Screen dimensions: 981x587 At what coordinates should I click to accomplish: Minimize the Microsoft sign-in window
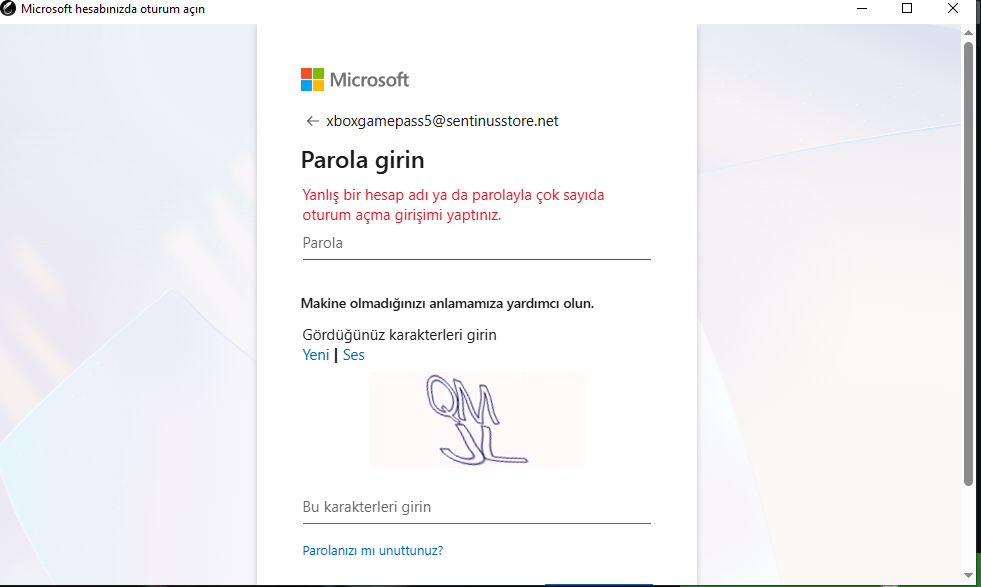[x=862, y=9]
